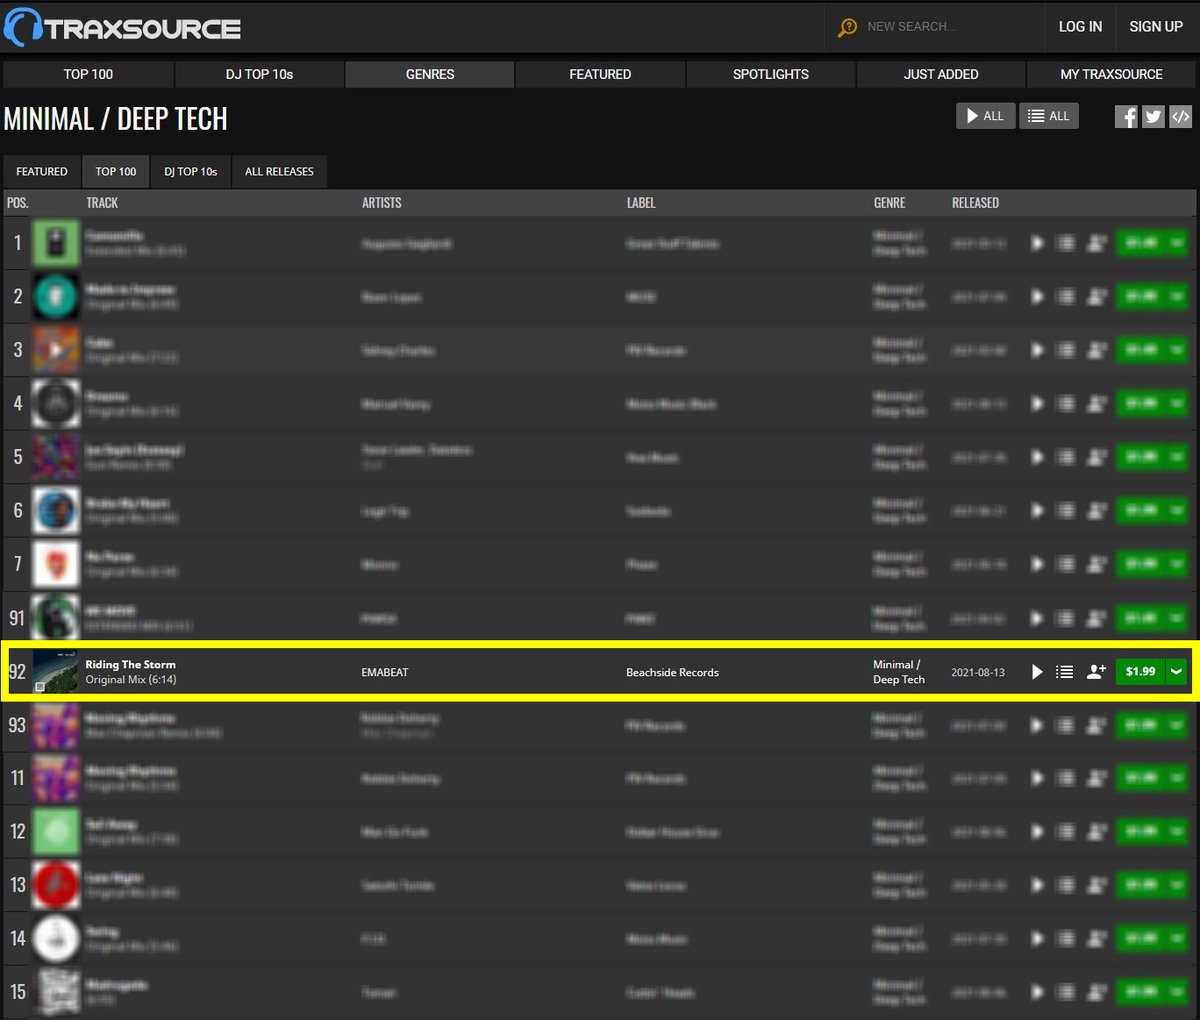1200x1020 pixels.
Task: Follow the artist of position 3
Action: pyautogui.click(x=1096, y=350)
